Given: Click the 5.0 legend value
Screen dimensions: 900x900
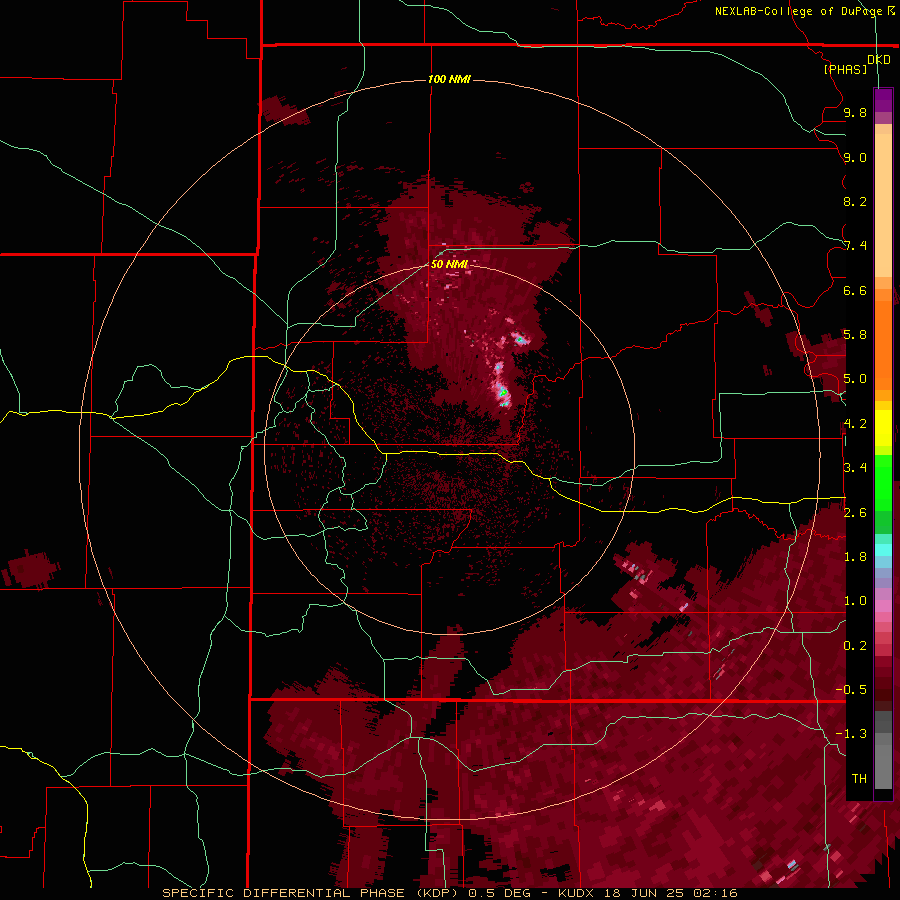Looking at the screenshot, I should click(855, 379).
